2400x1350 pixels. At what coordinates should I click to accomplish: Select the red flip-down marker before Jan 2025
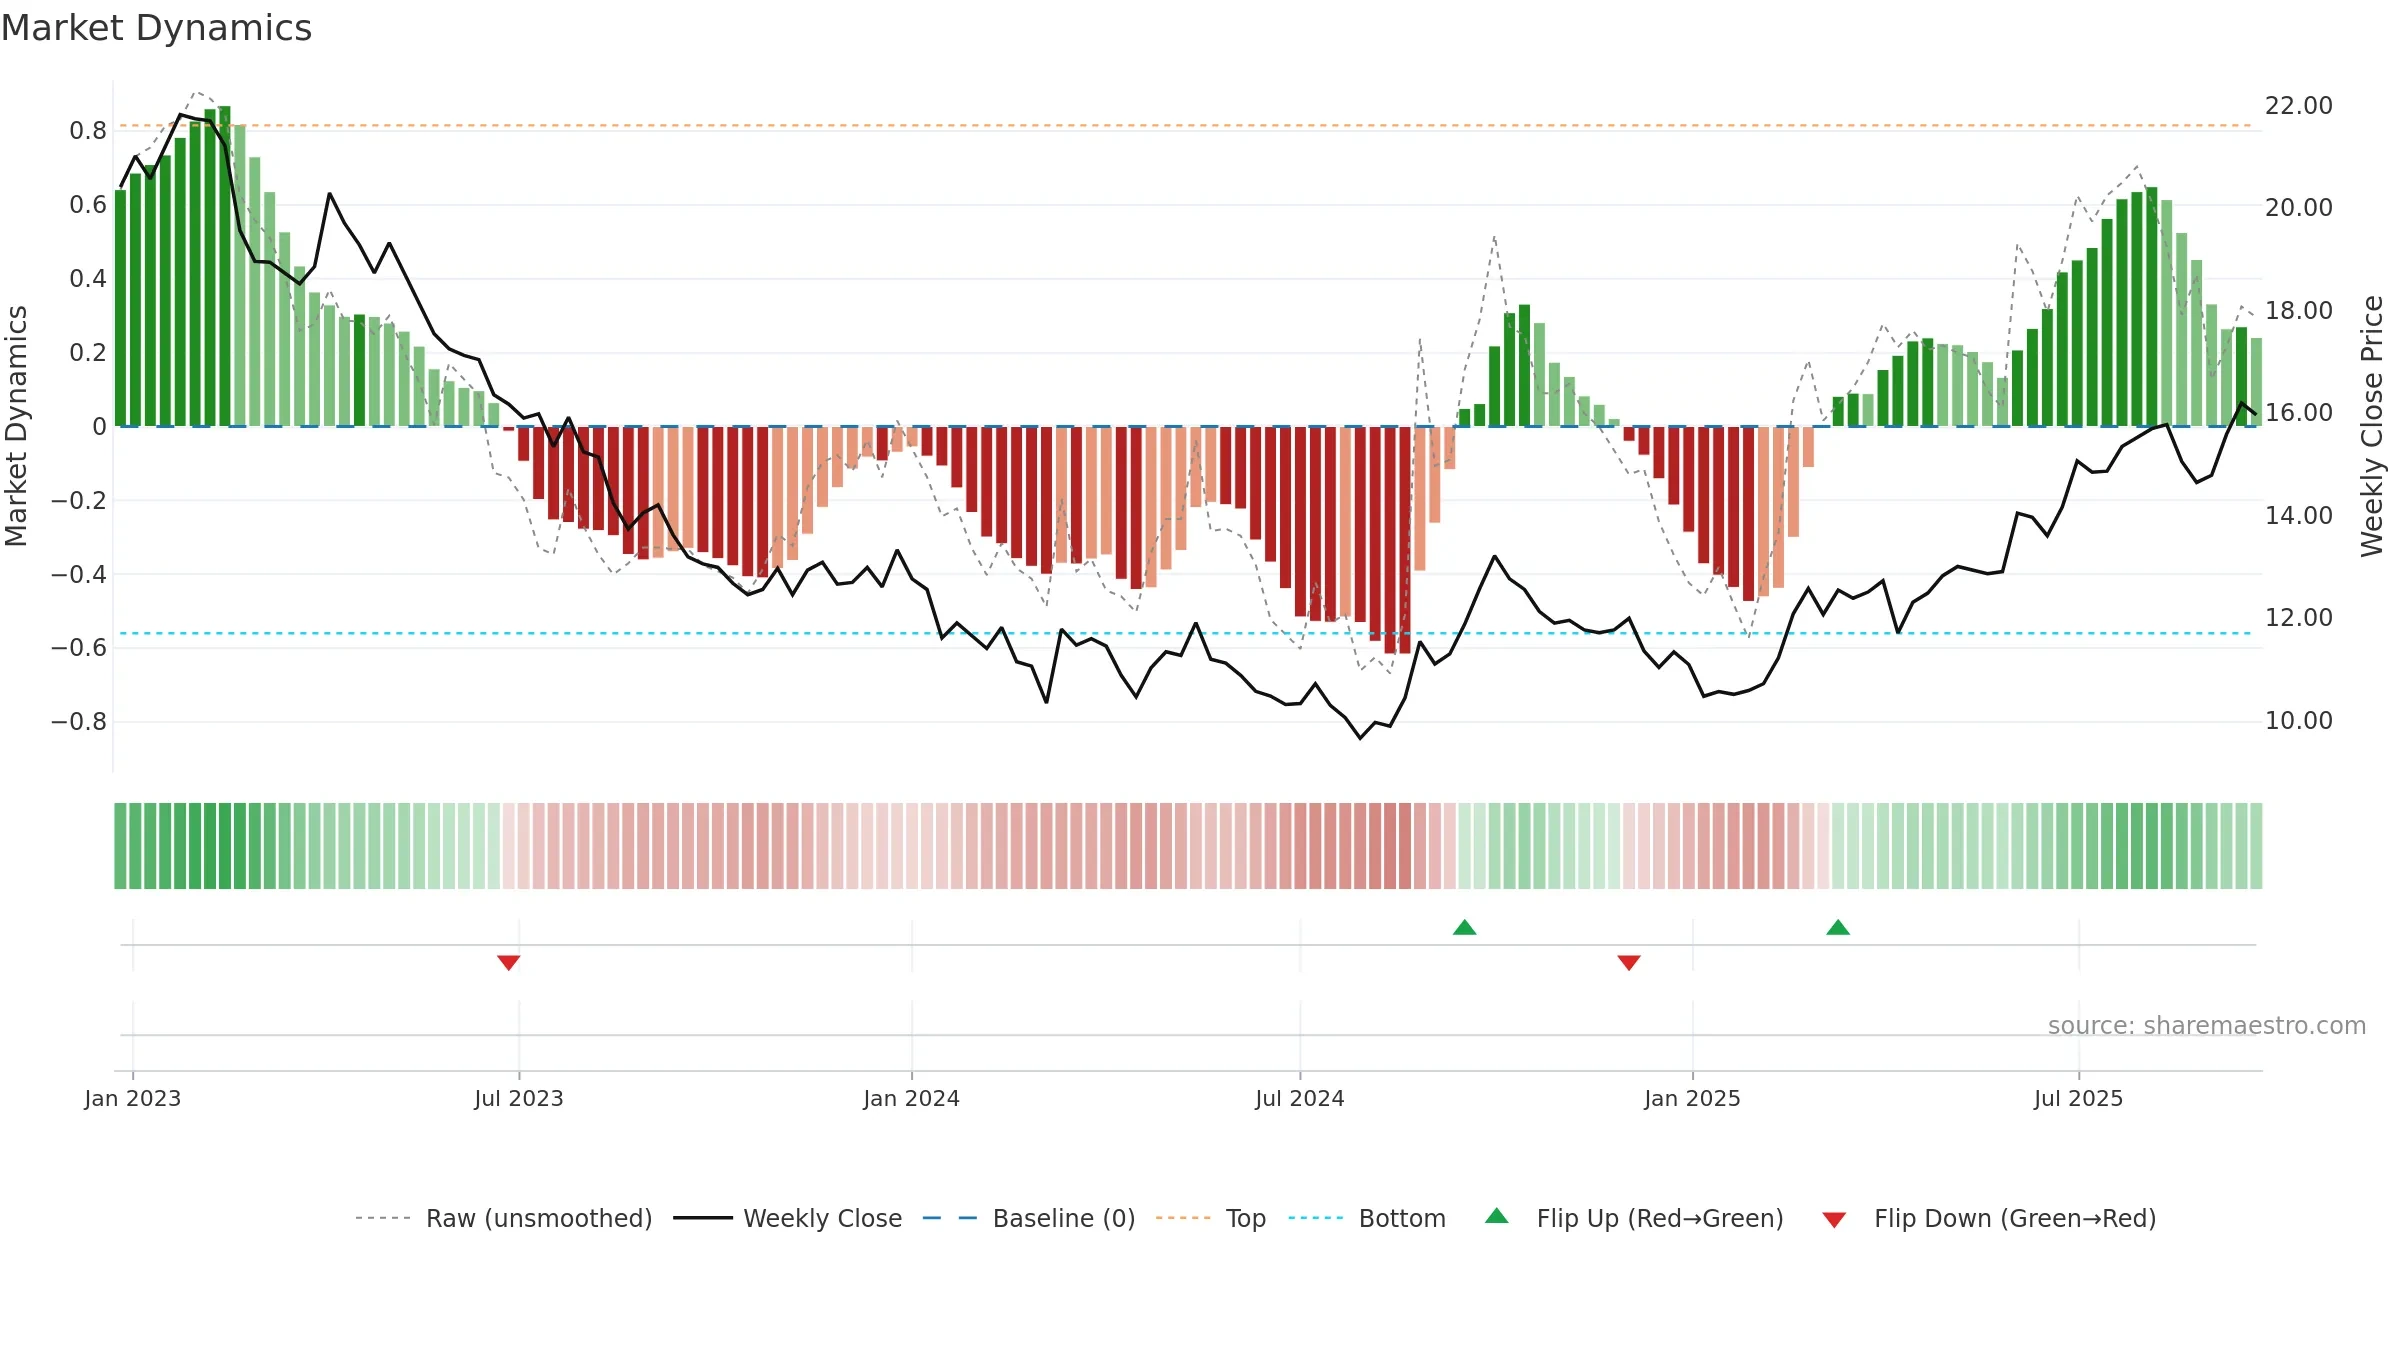point(1629,962)
